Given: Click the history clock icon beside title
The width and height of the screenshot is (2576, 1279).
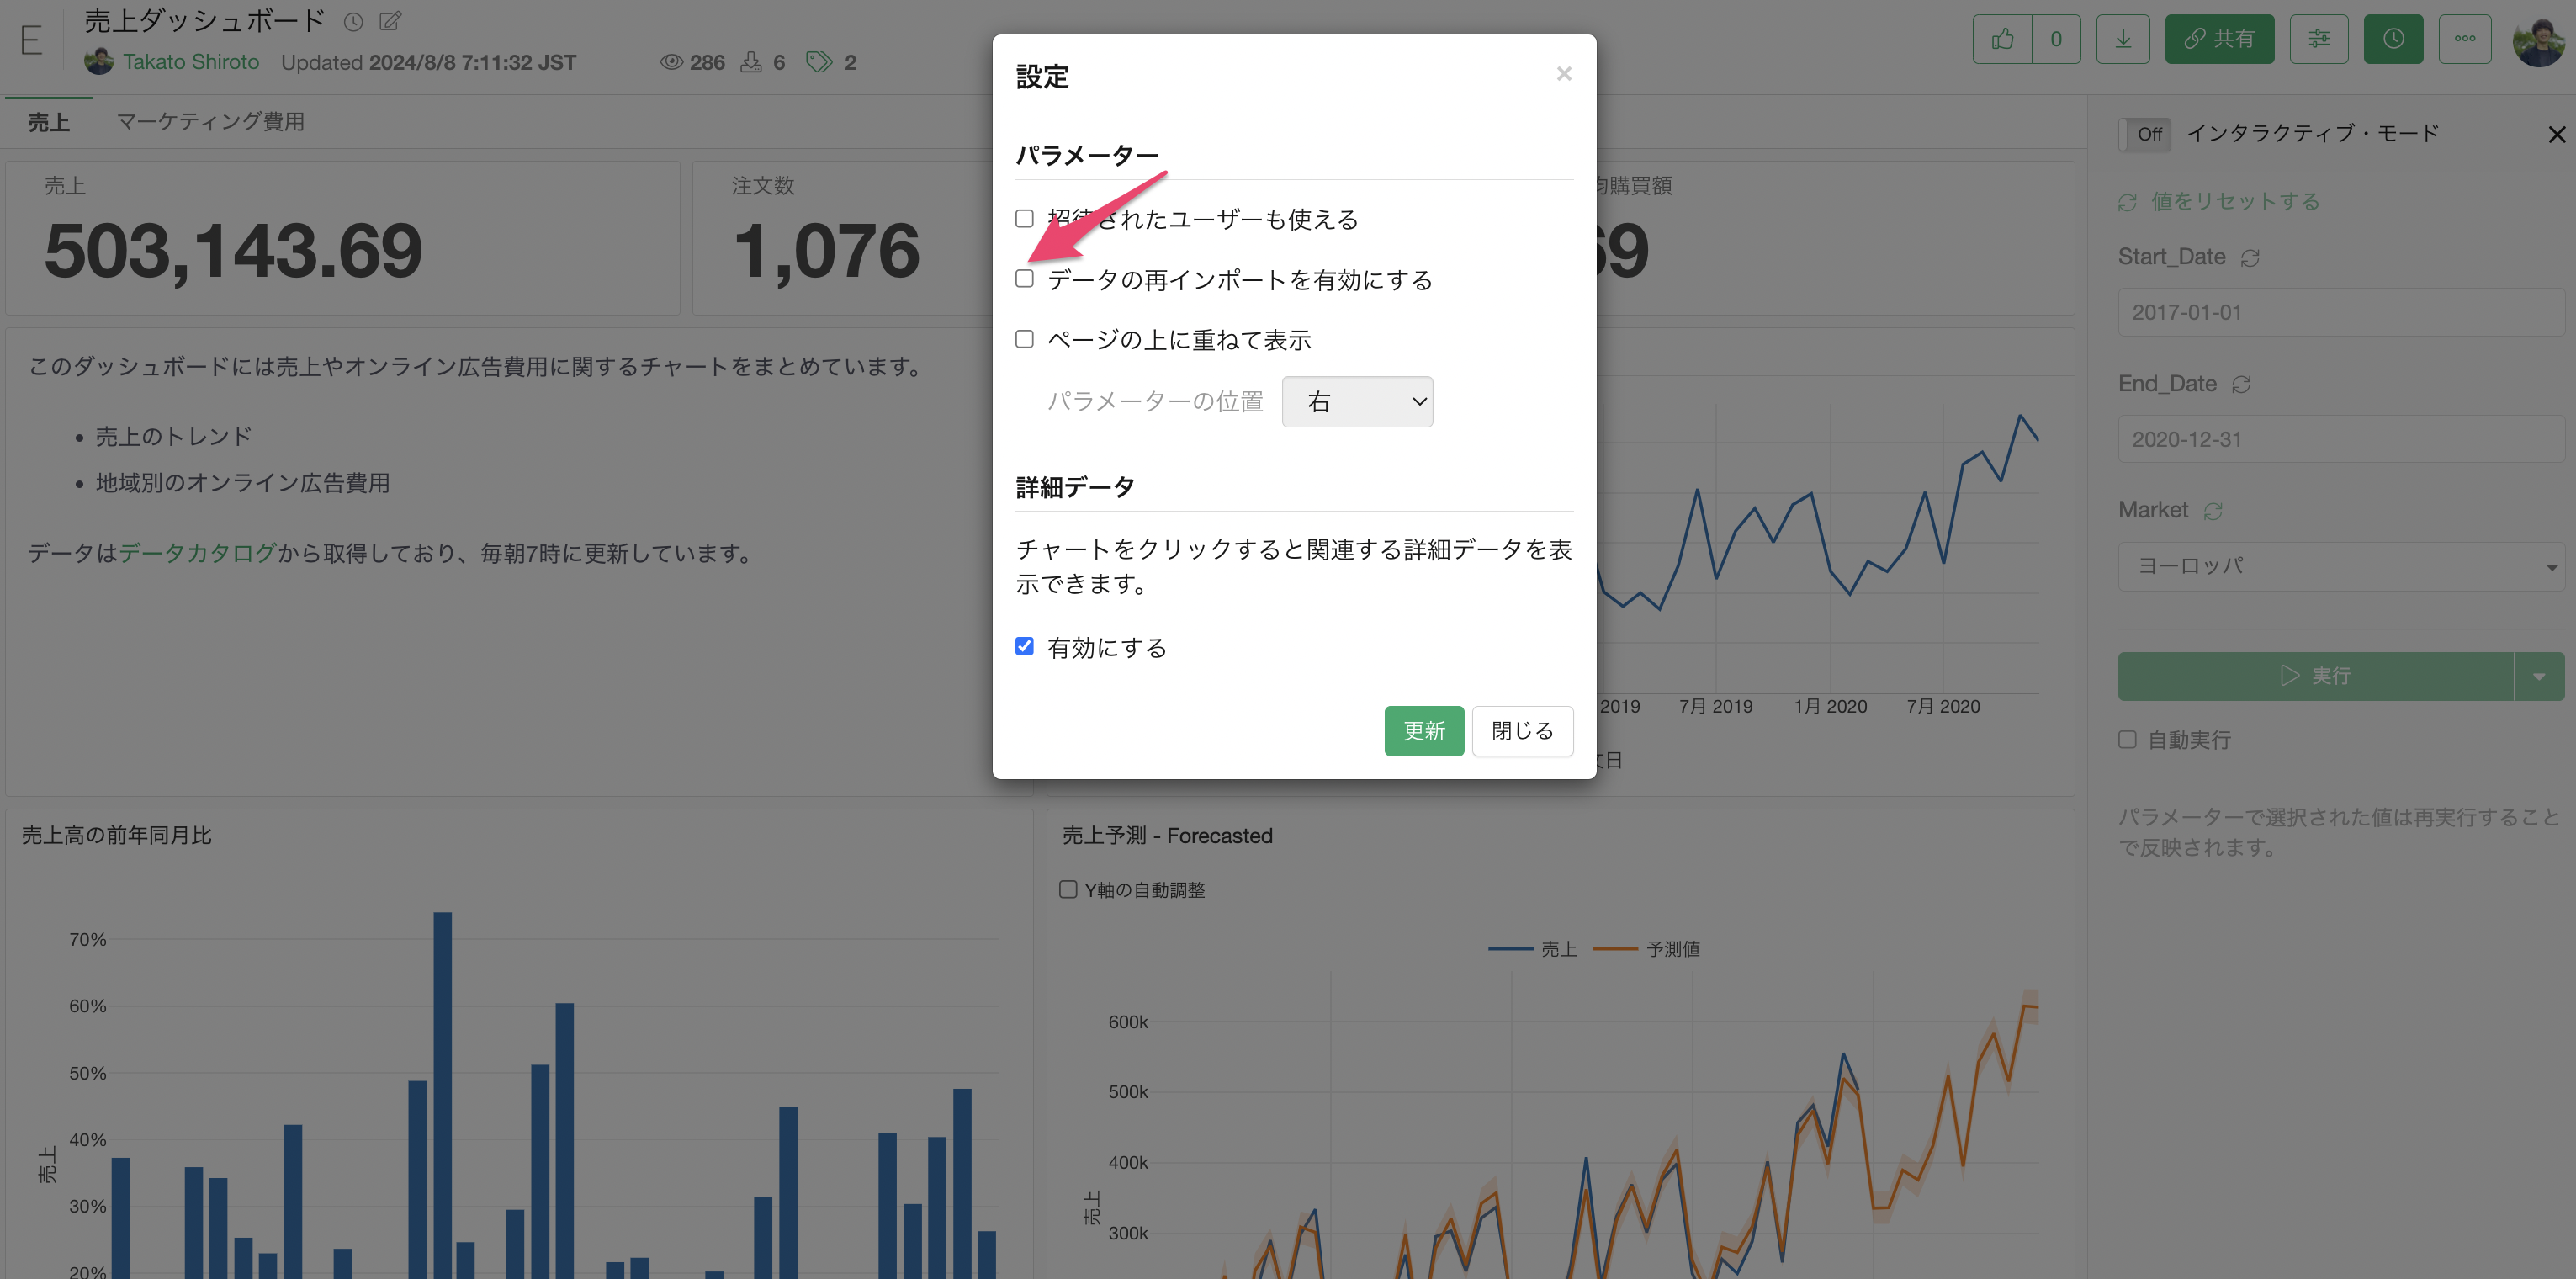Looking at the screenshot, I should (353, 21).
